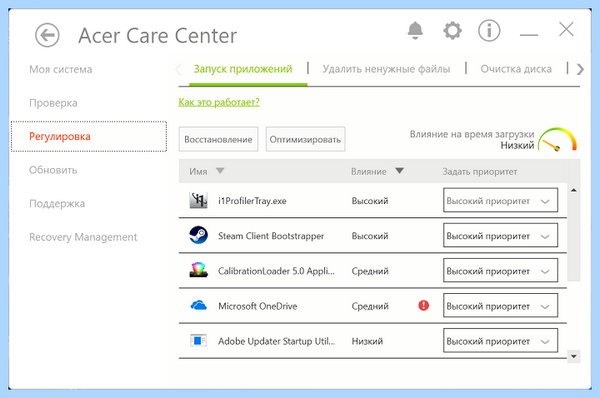
Task: Click the i1ProfilerTray.exe app icon
Action: tap(199, 201)
